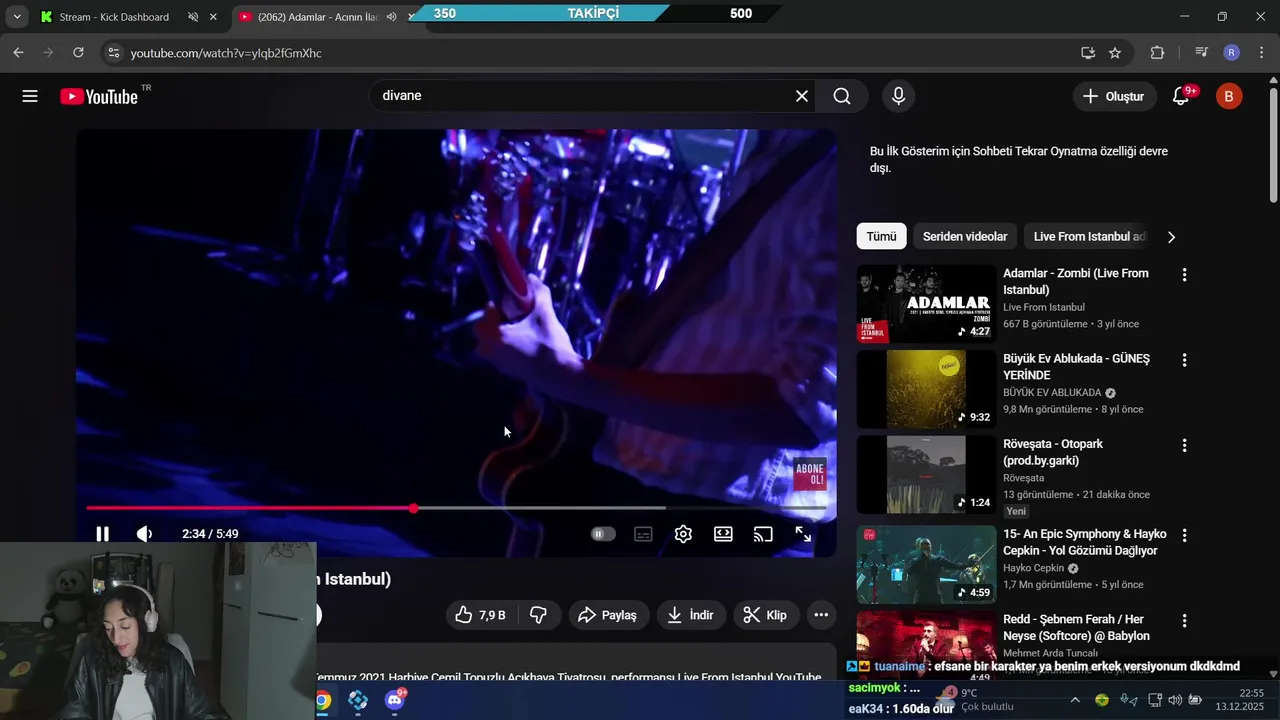Enter full screen mode
The height and width of the screenshot is (720, 1280).
(x=803, y=534)
